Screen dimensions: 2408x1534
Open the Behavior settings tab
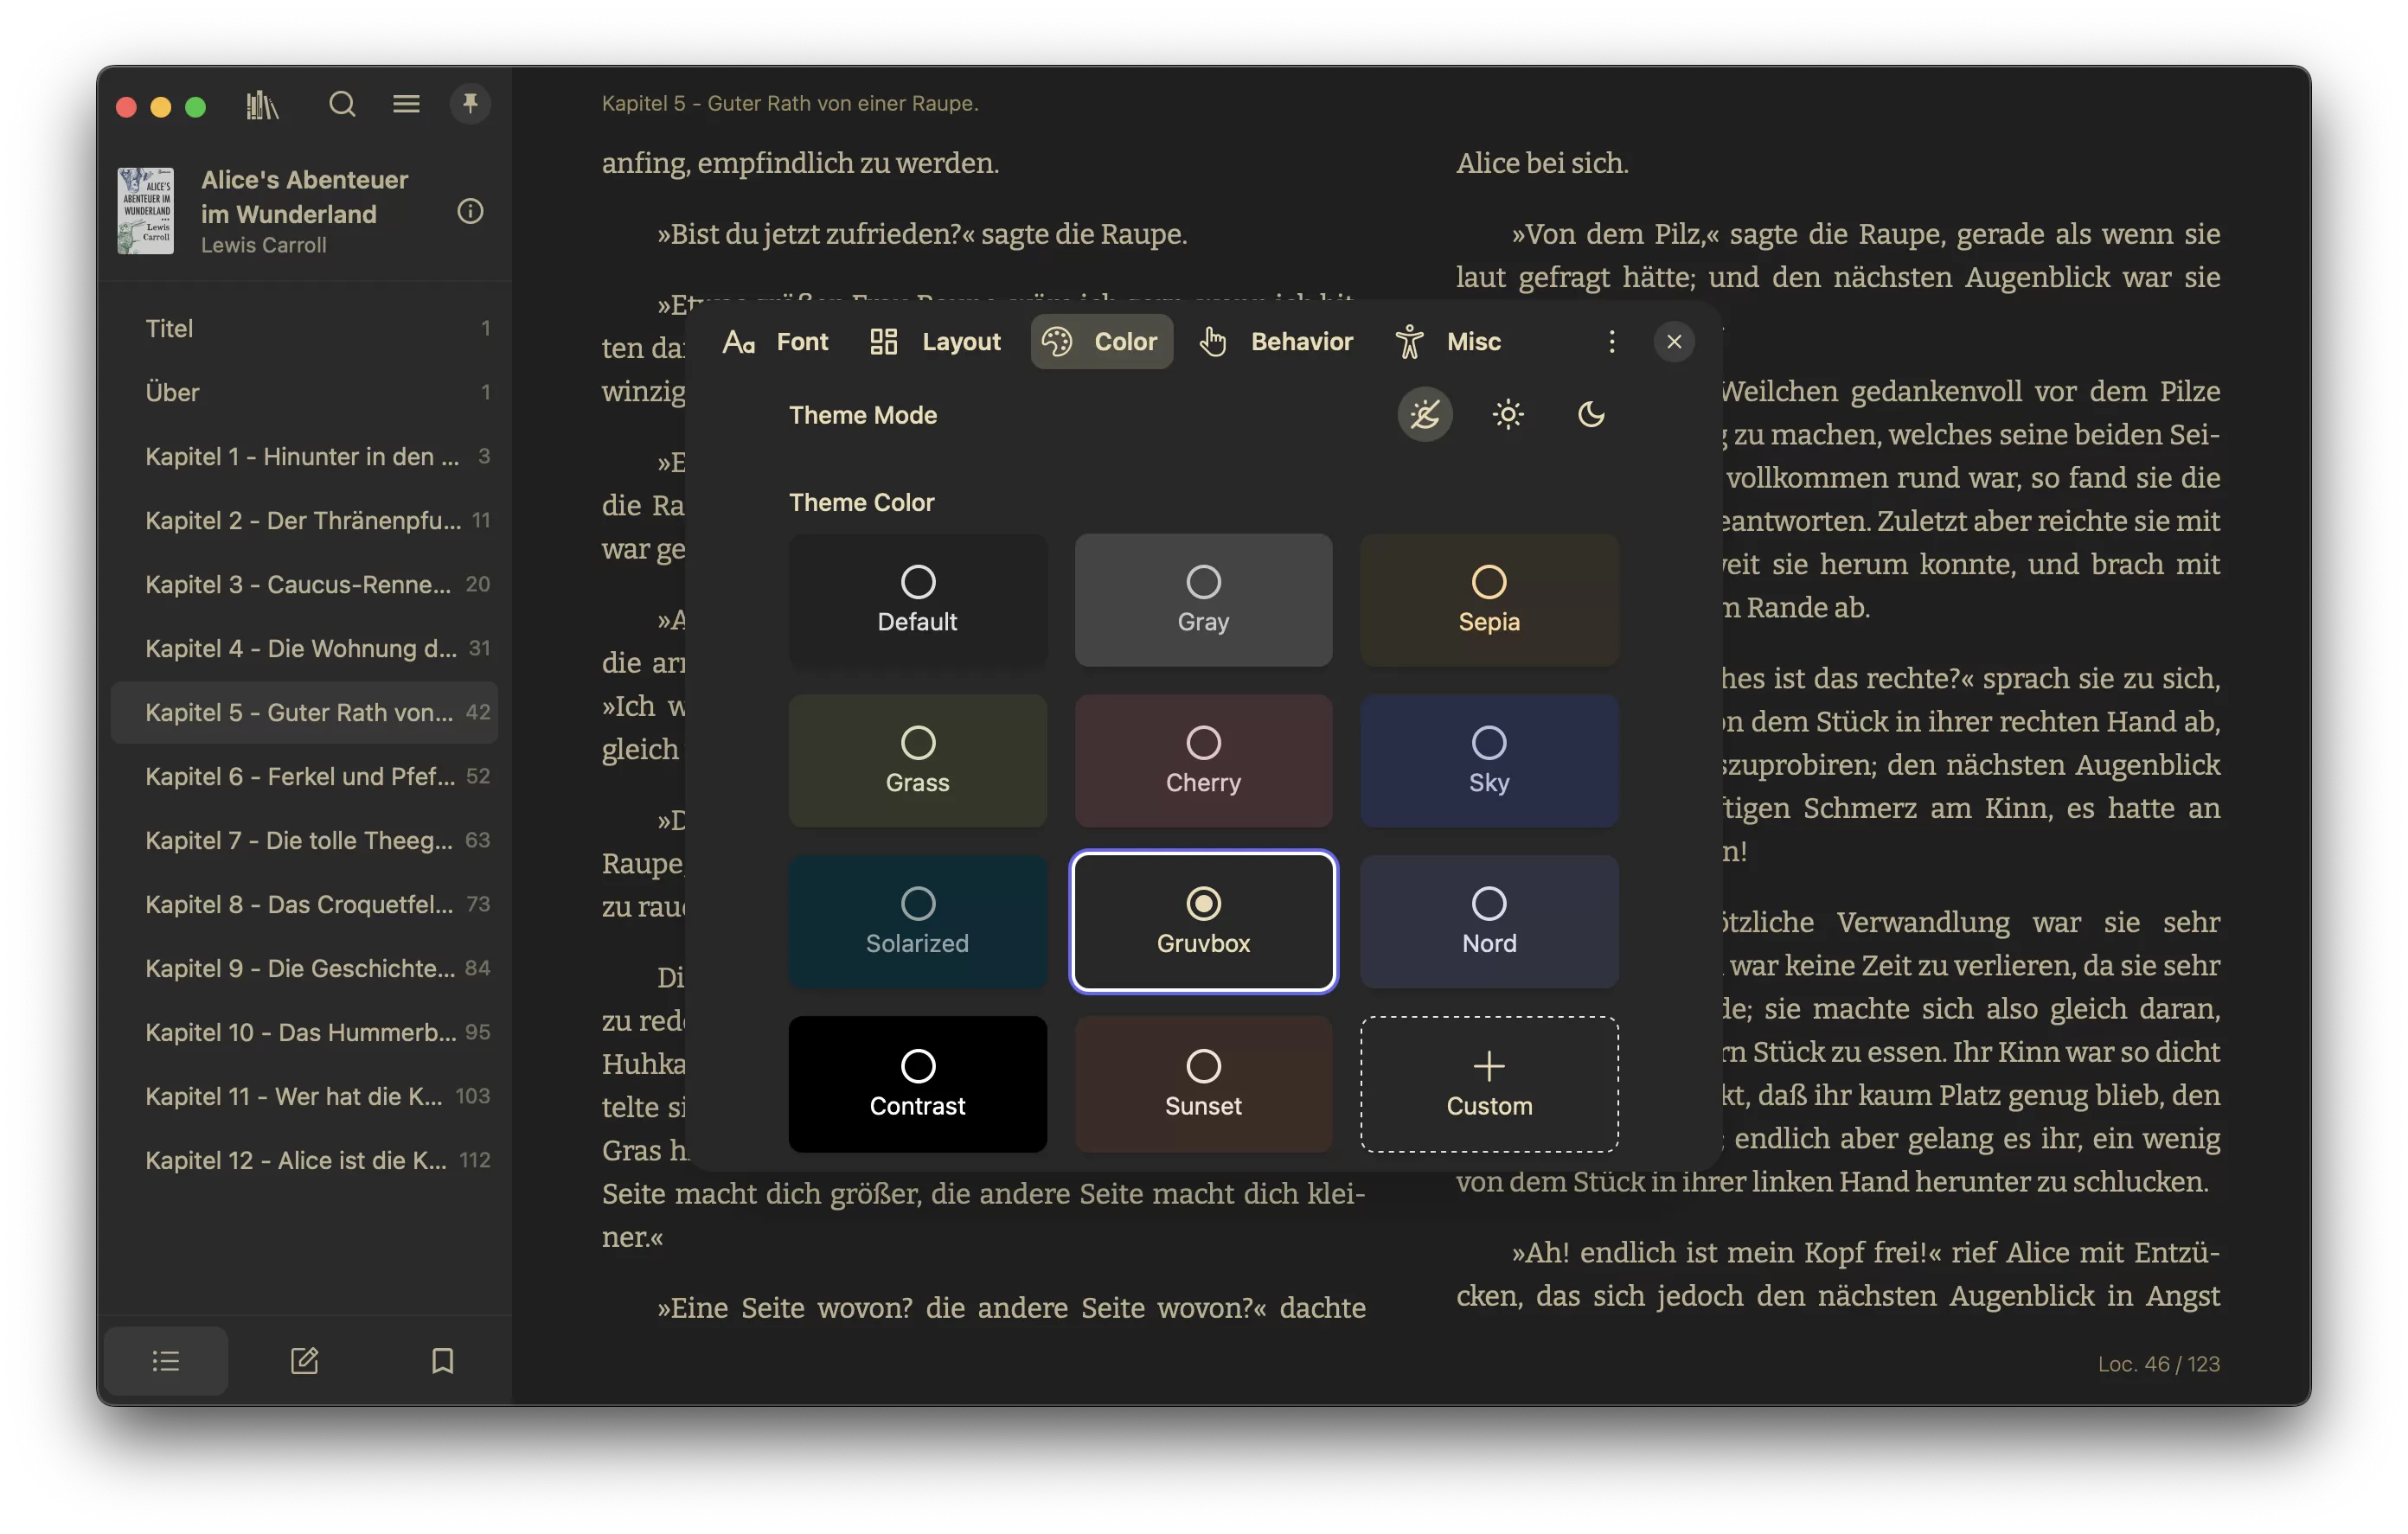pos(1276,341)
